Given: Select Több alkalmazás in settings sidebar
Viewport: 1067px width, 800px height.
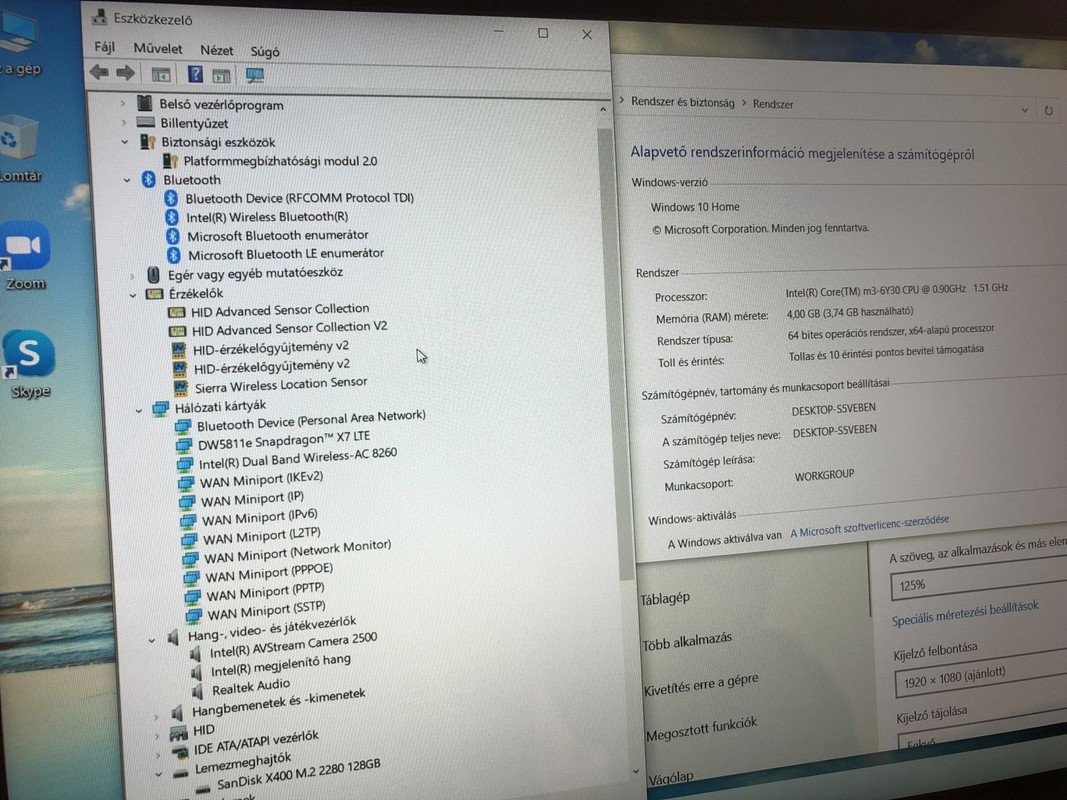Looking at the screenshot, I should click(x=687, y=641).
